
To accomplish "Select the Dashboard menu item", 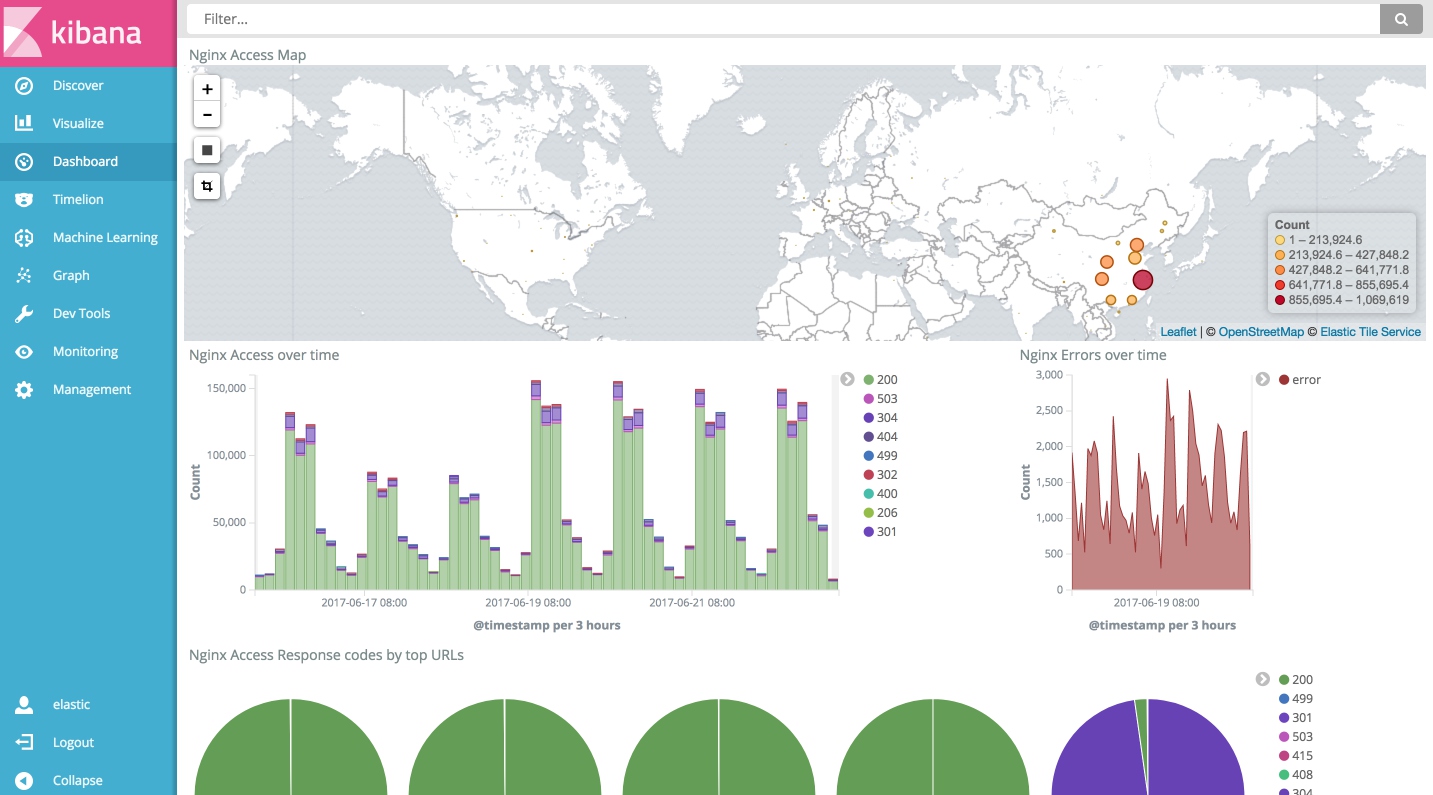I will click(x=88, y=161).
